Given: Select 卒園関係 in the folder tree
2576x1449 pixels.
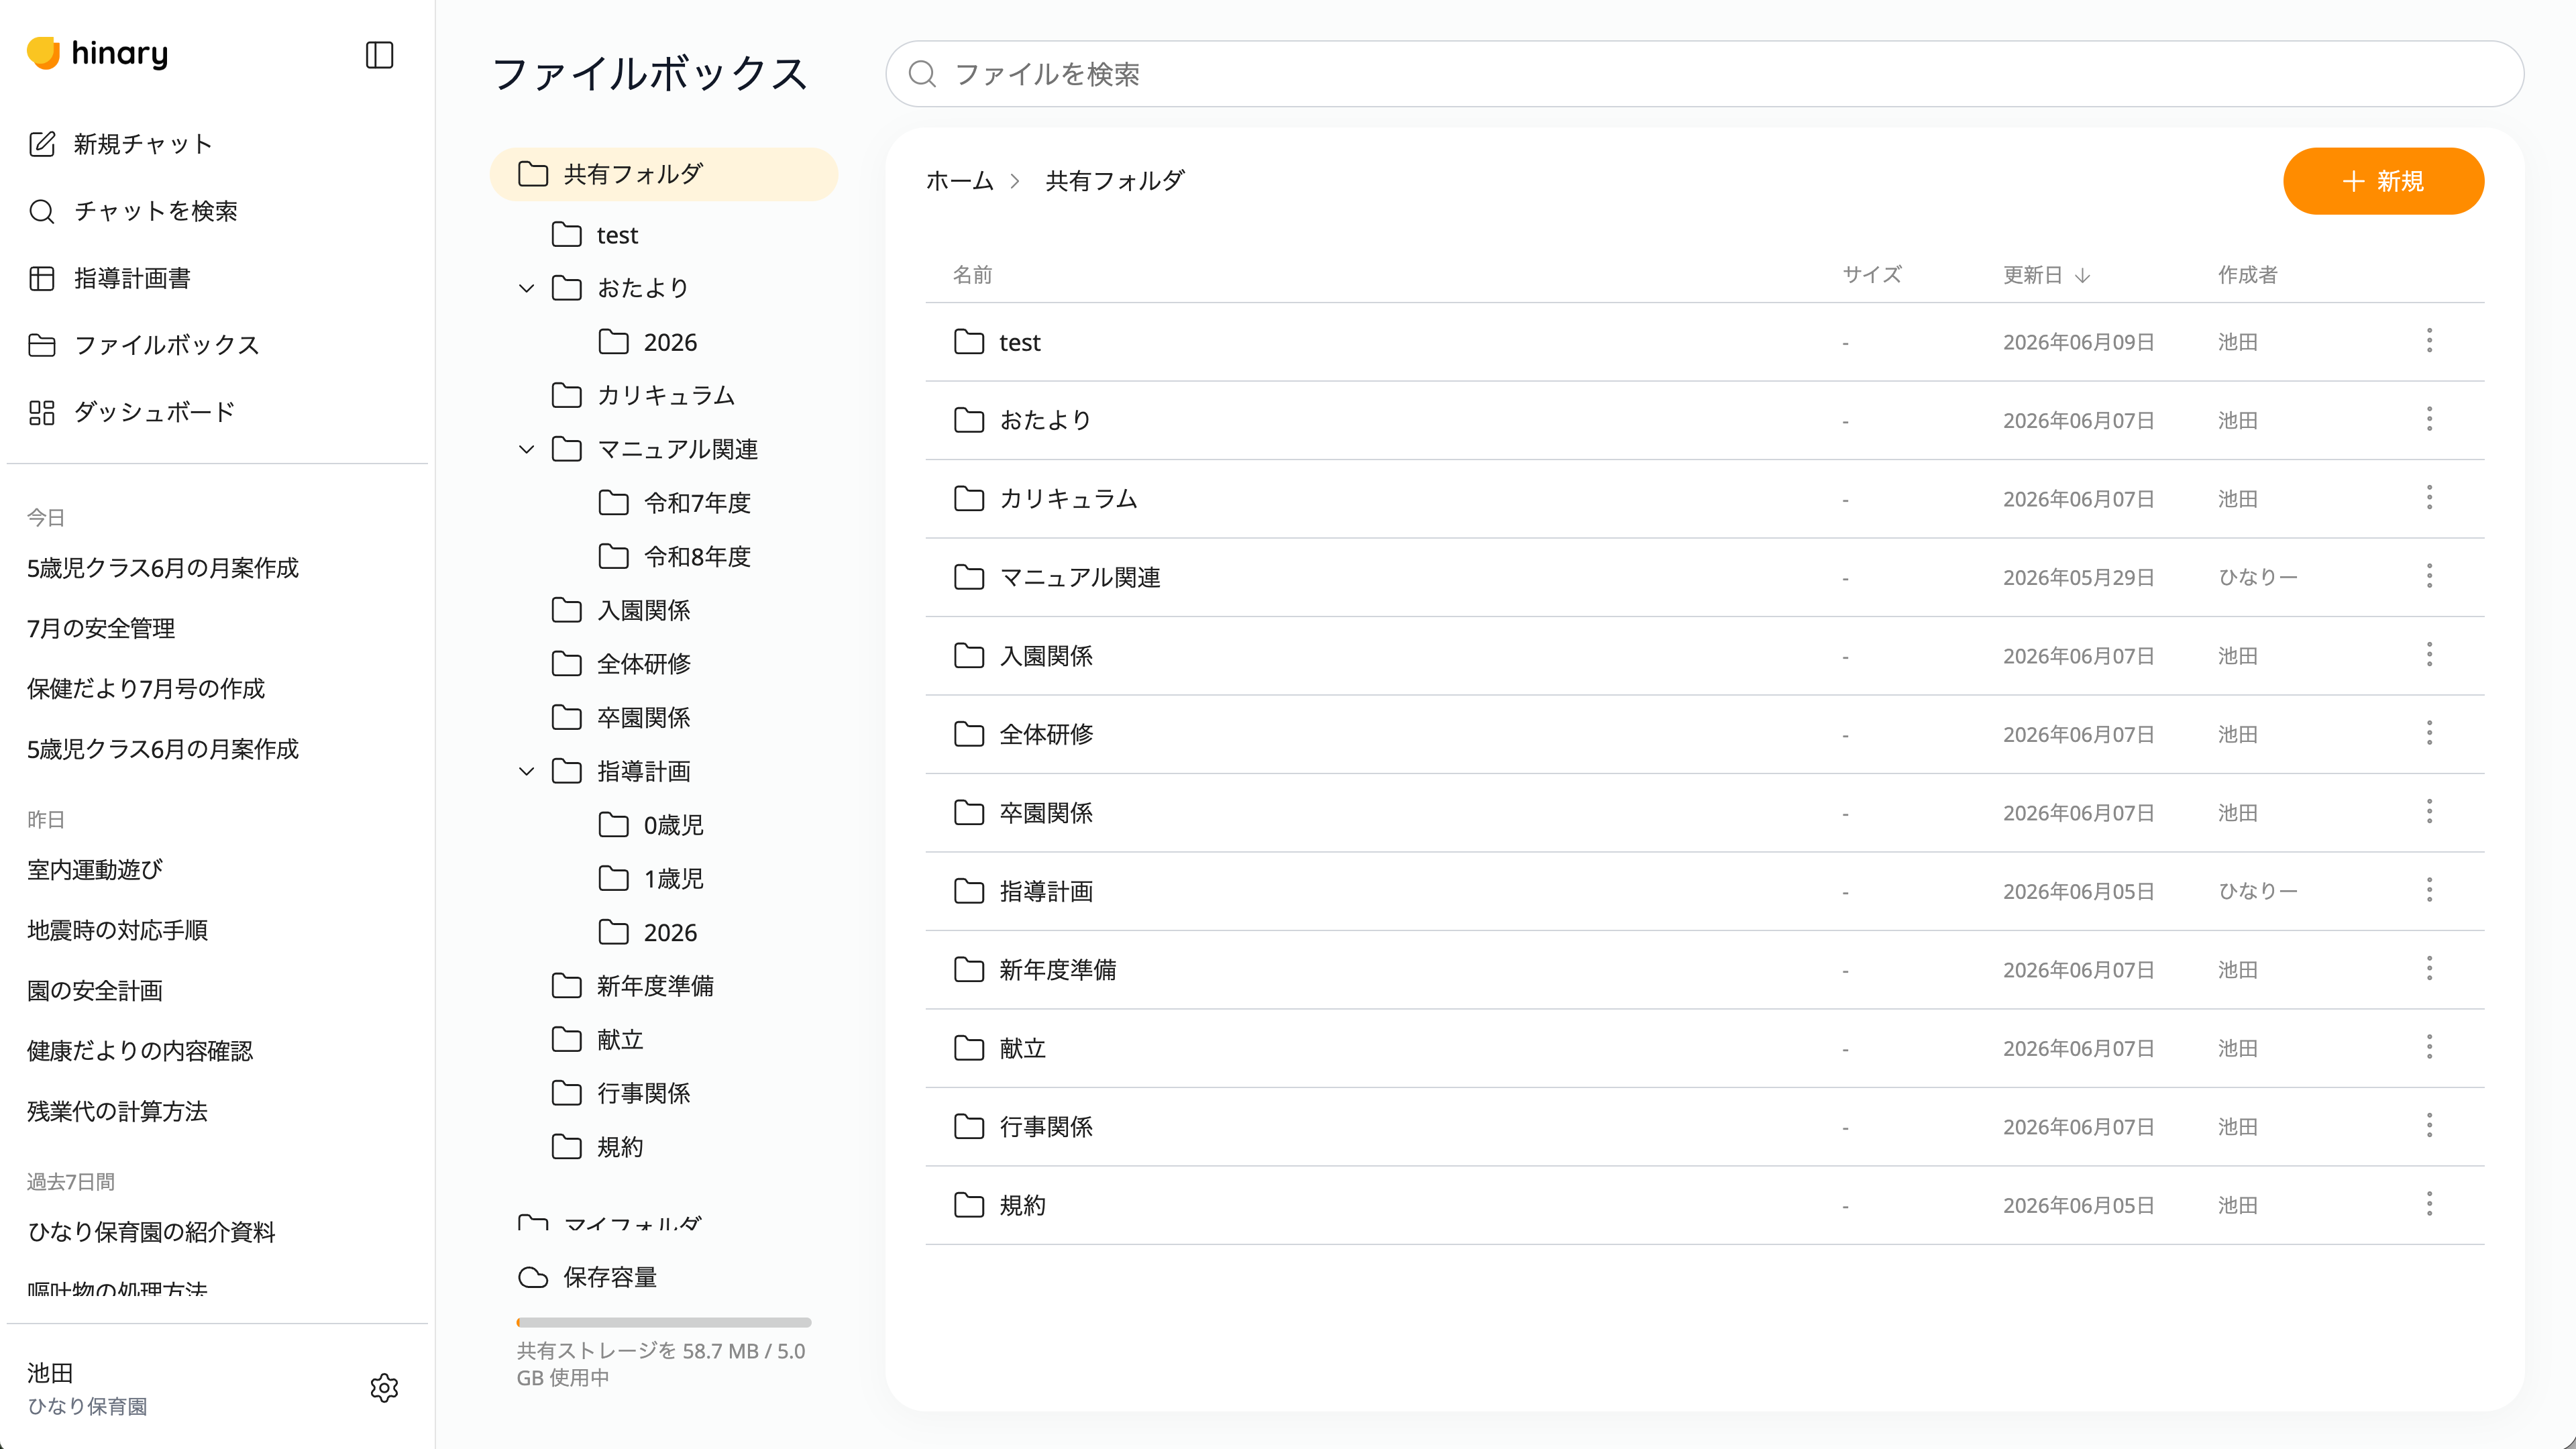Looking at the screenshot, I should coord(620,718).
